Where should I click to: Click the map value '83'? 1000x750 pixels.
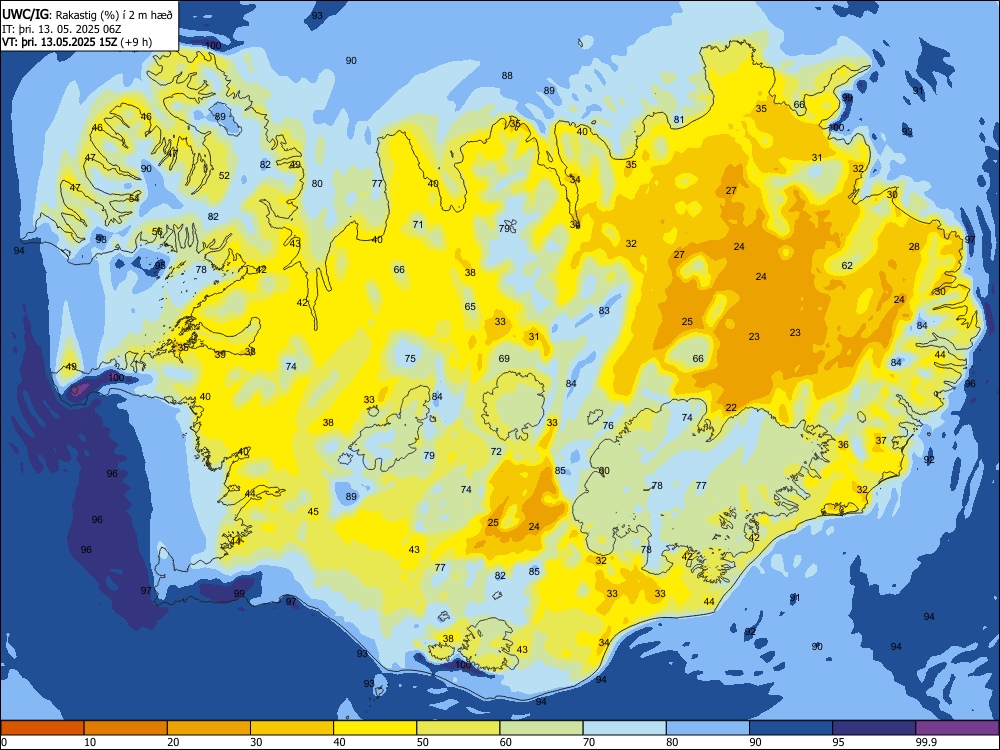tap(604, 311)
